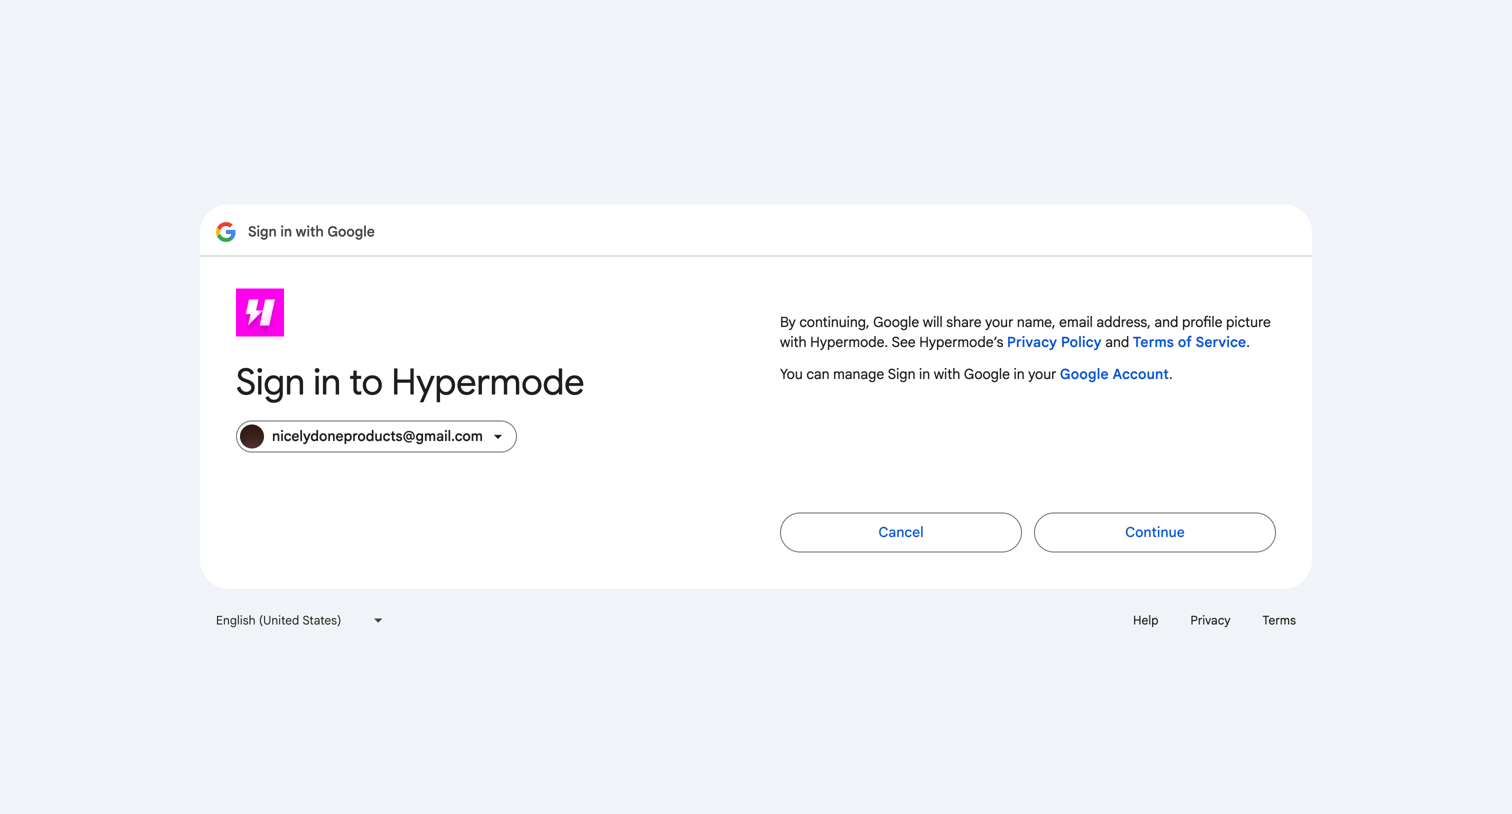This screenshot has width=1512, height=814.
Task: Expand the English (United States) language dropdown
Action: tap(300, 620)
